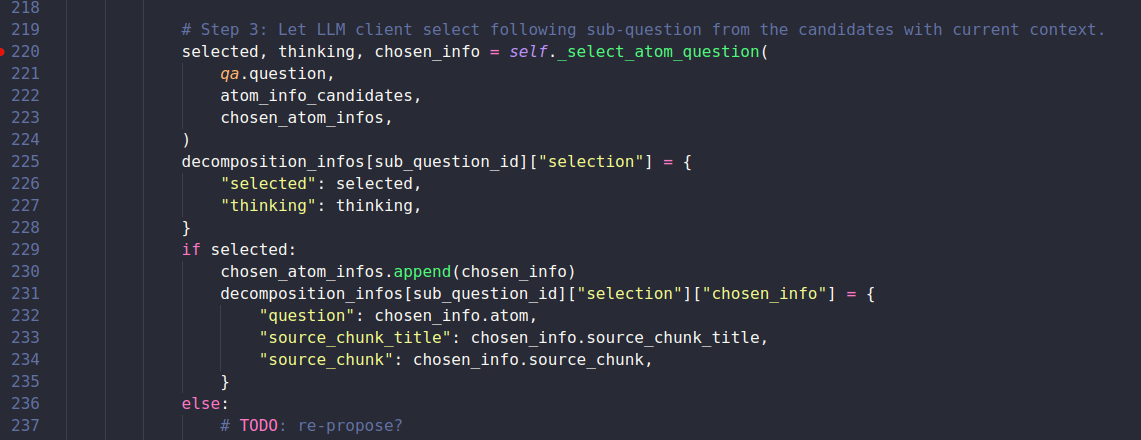
Task: Select line number 225 in the gutter
Action: click(25, 161)
